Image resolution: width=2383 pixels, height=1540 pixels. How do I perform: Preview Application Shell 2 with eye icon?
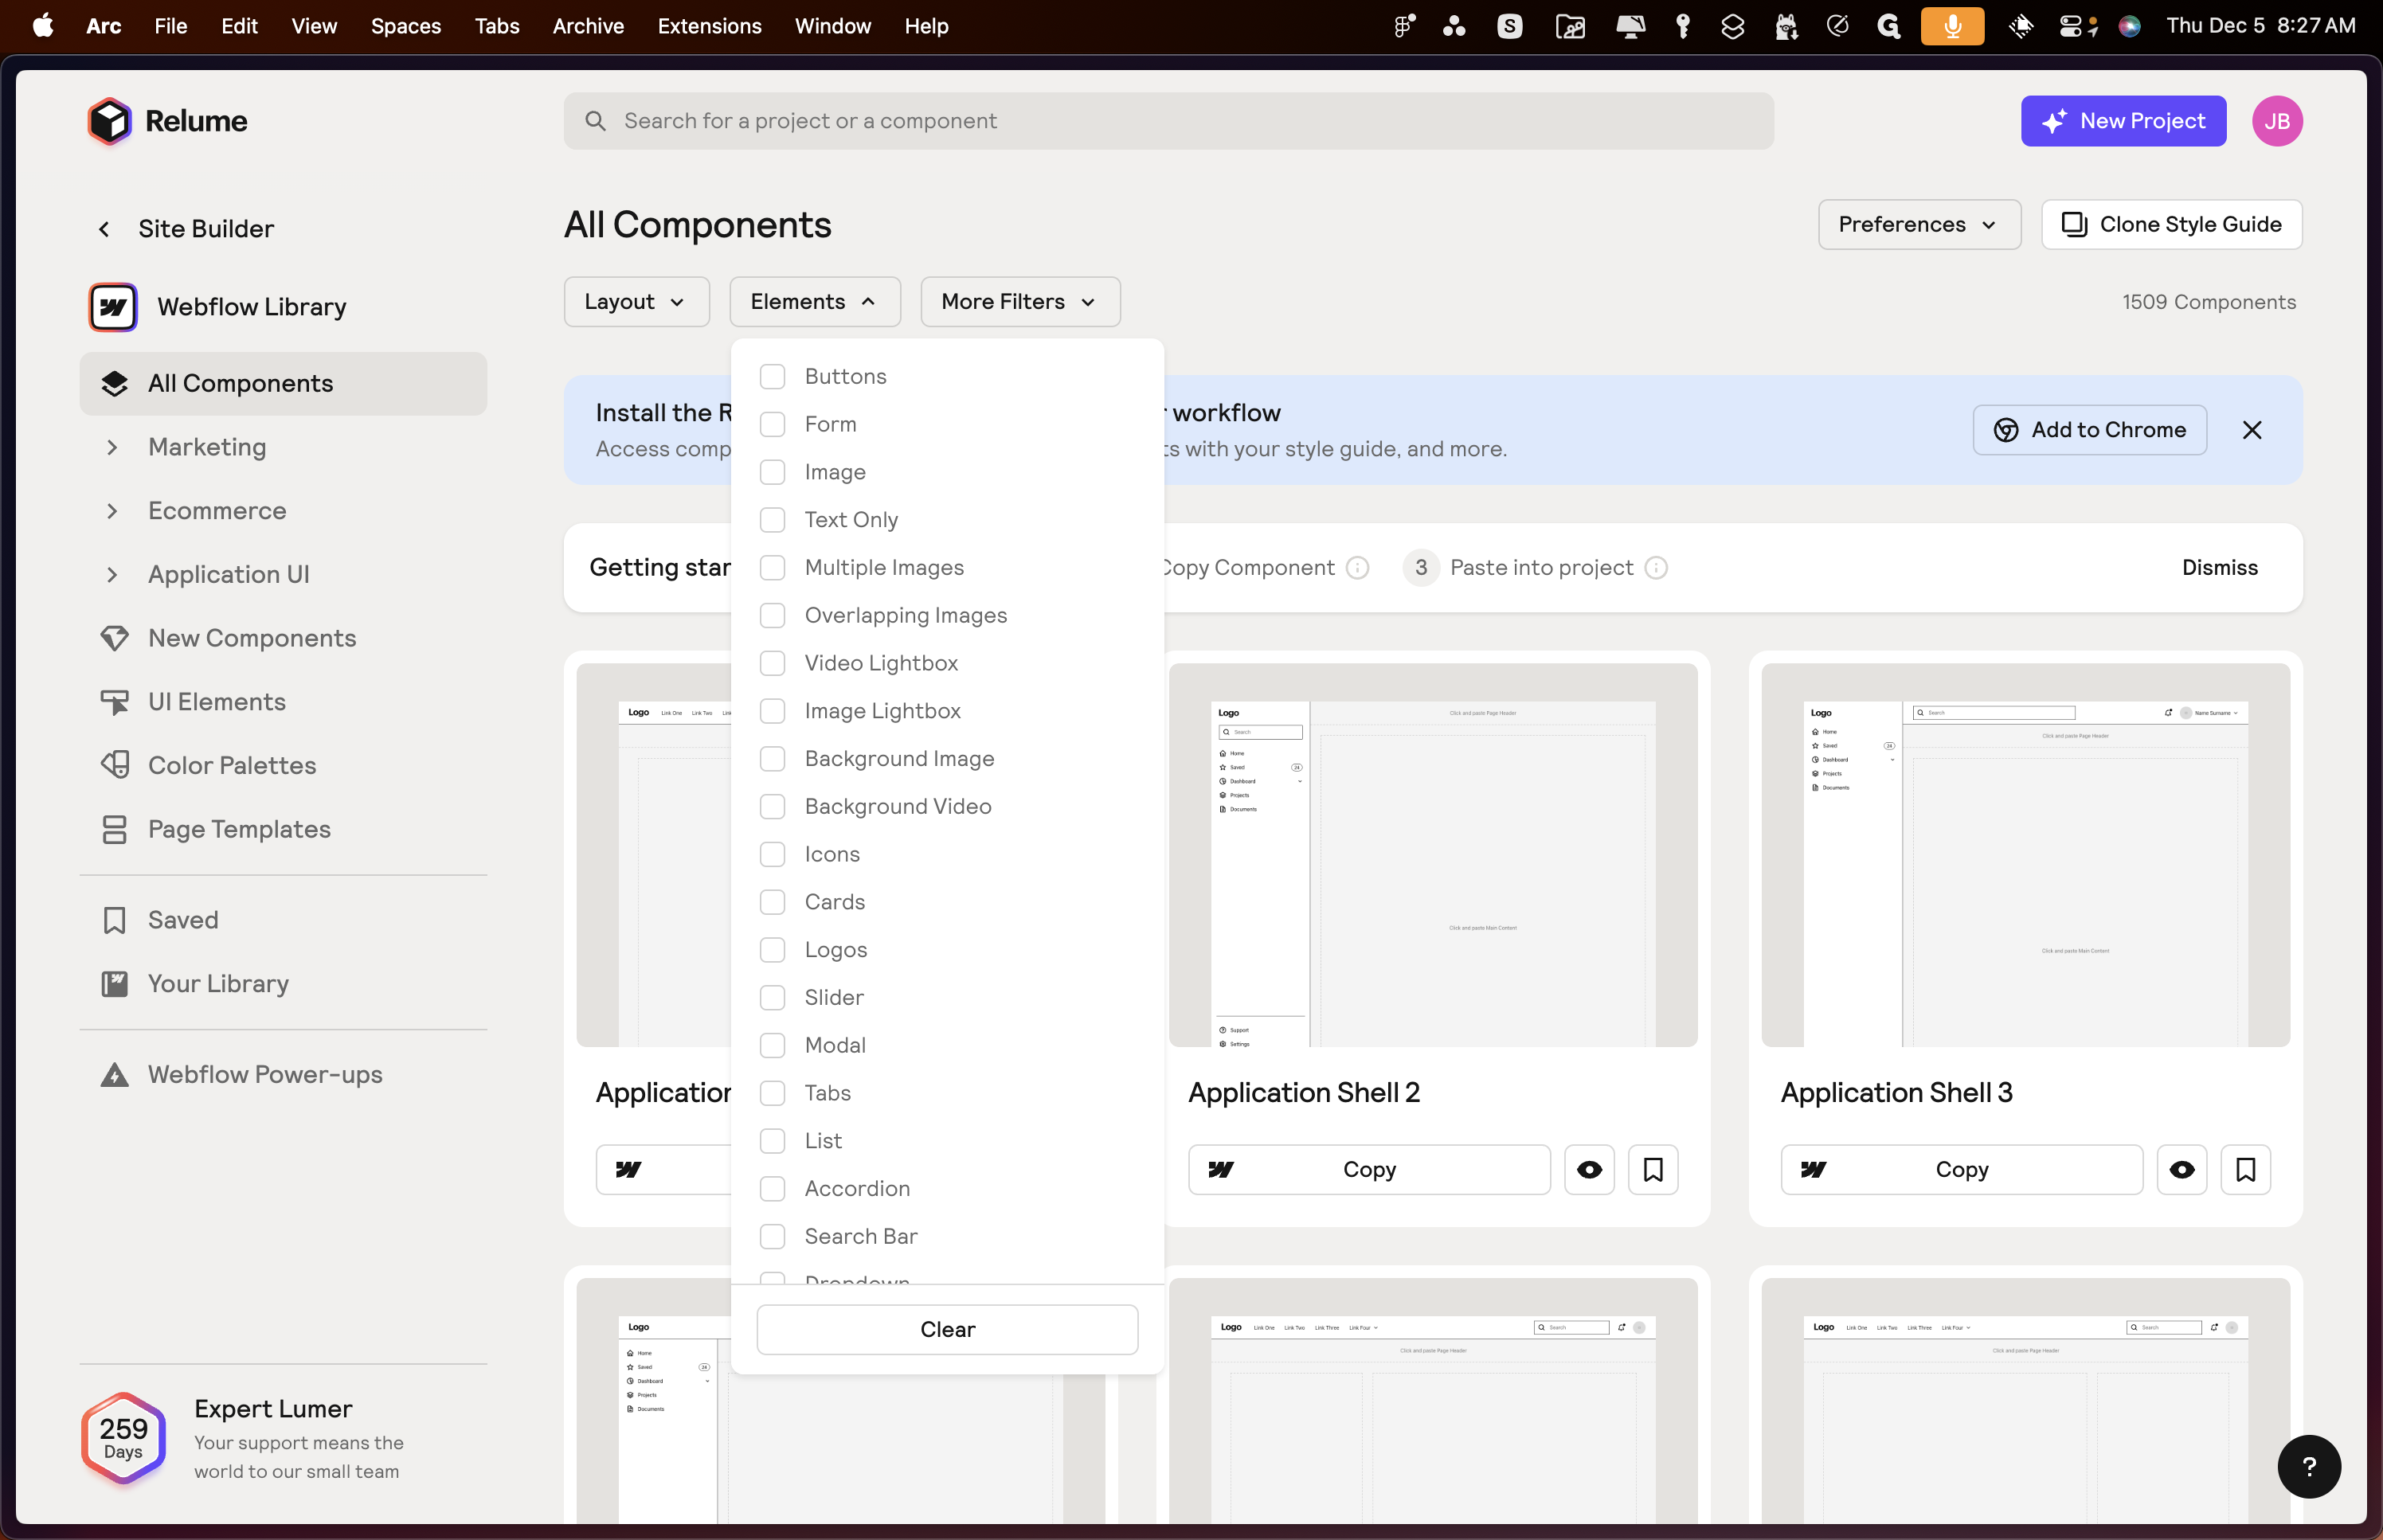[x=1589, y=1170]
